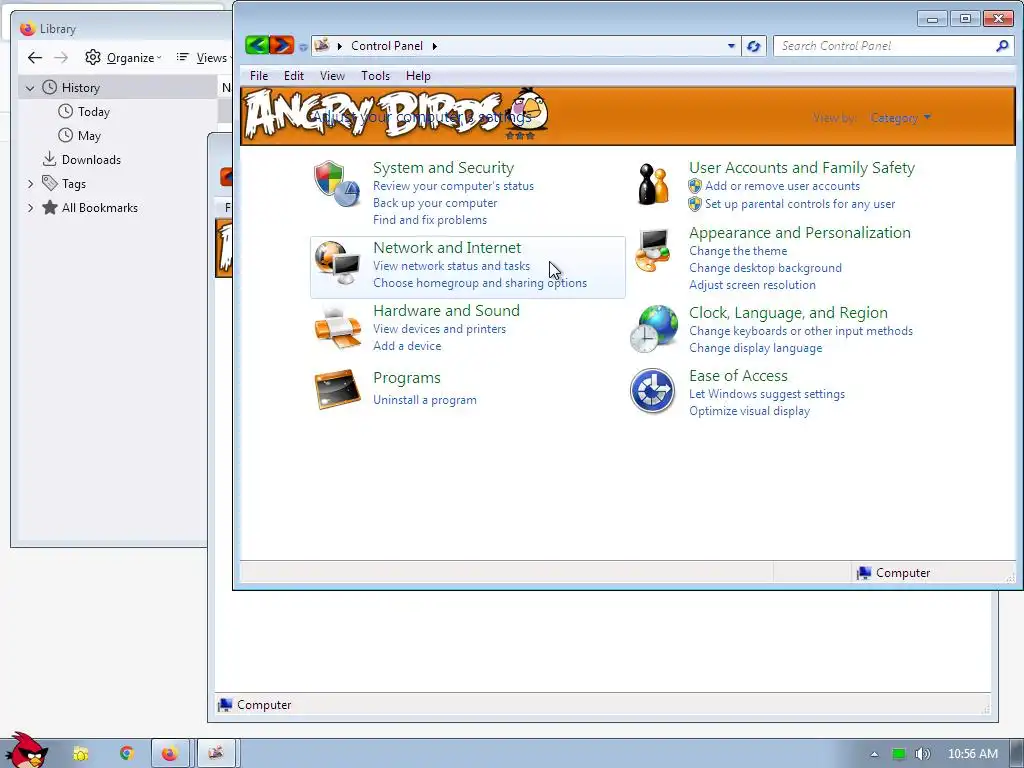The image size is (1024, 768).
Task: Open the View menu
Action: (332, 76)
